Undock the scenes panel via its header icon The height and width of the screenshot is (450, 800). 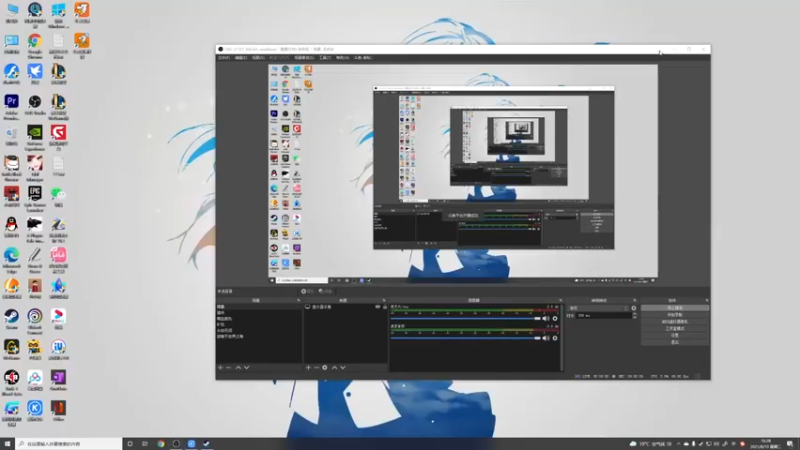[x=298, y=301]
